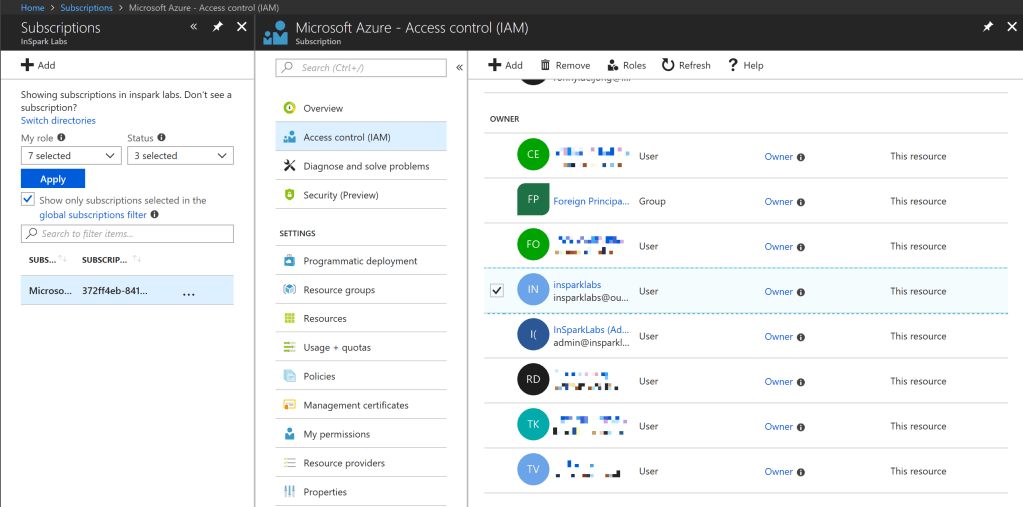The height and width of the screenshot is (507, 1023).
Task: Collapse the resource menu with chevron
Action: [x=459, y=68]
